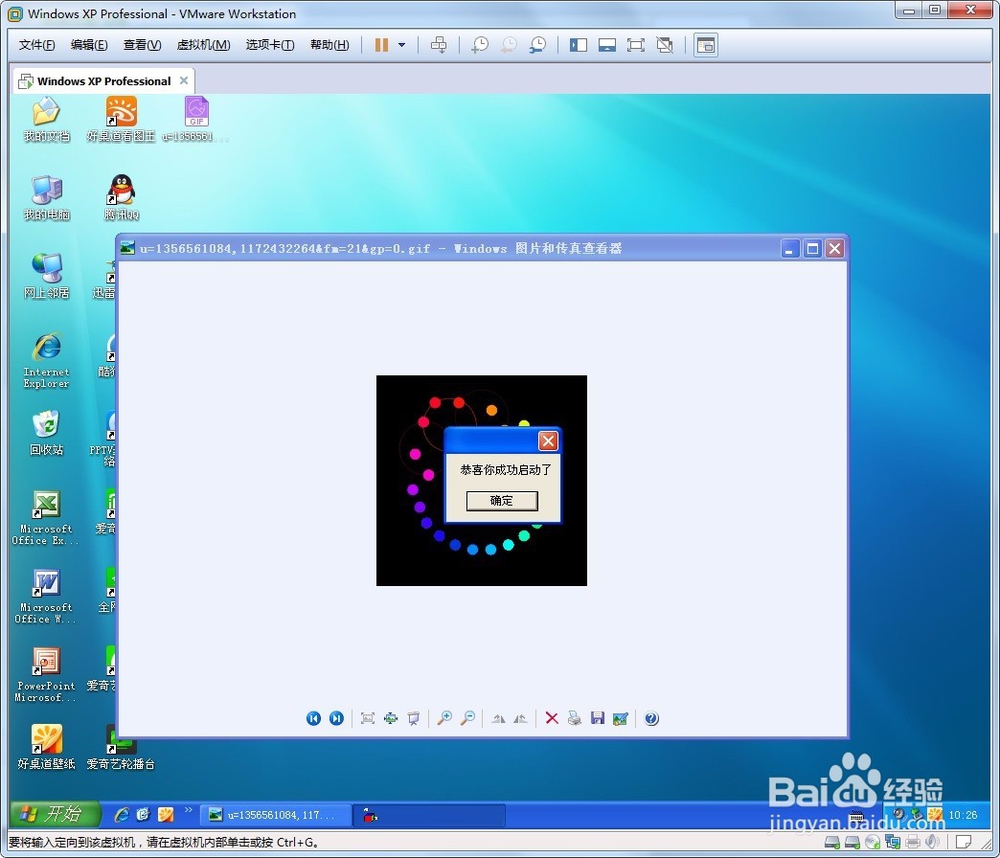Delete image with red X icon
The image size is (1000, 858).
552,718
